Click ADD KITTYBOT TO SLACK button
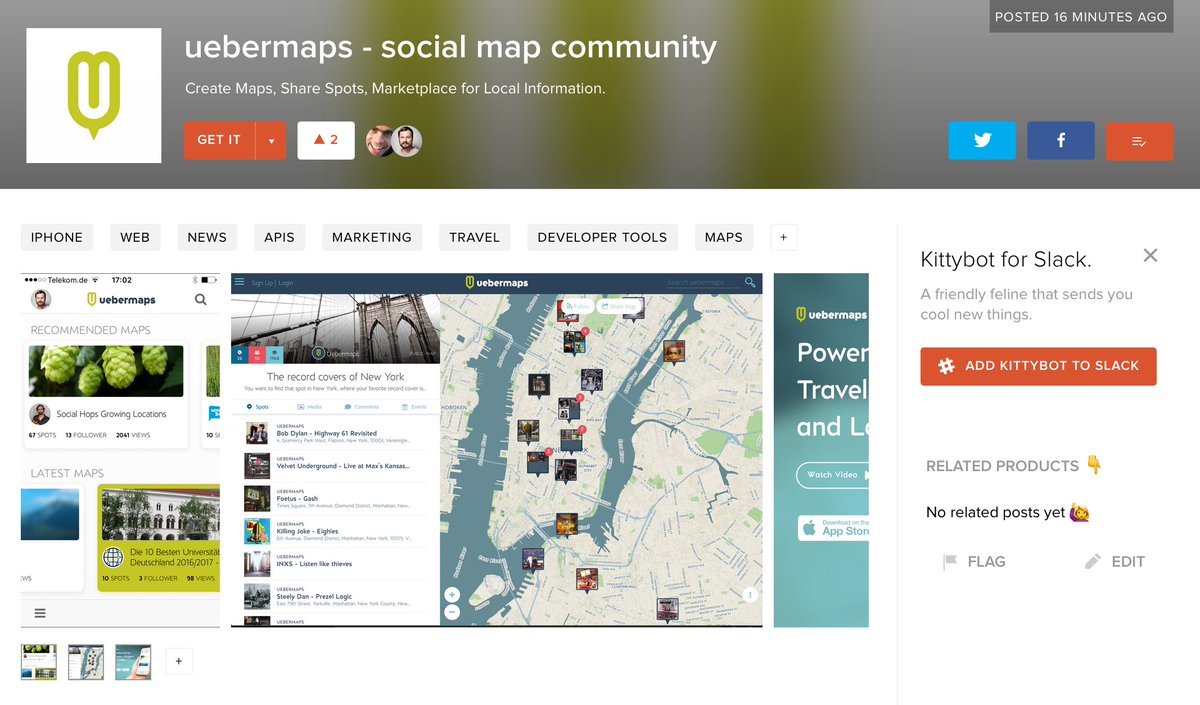The height and width of the screenshot is (705, 1200). (x=1038, y=366)
